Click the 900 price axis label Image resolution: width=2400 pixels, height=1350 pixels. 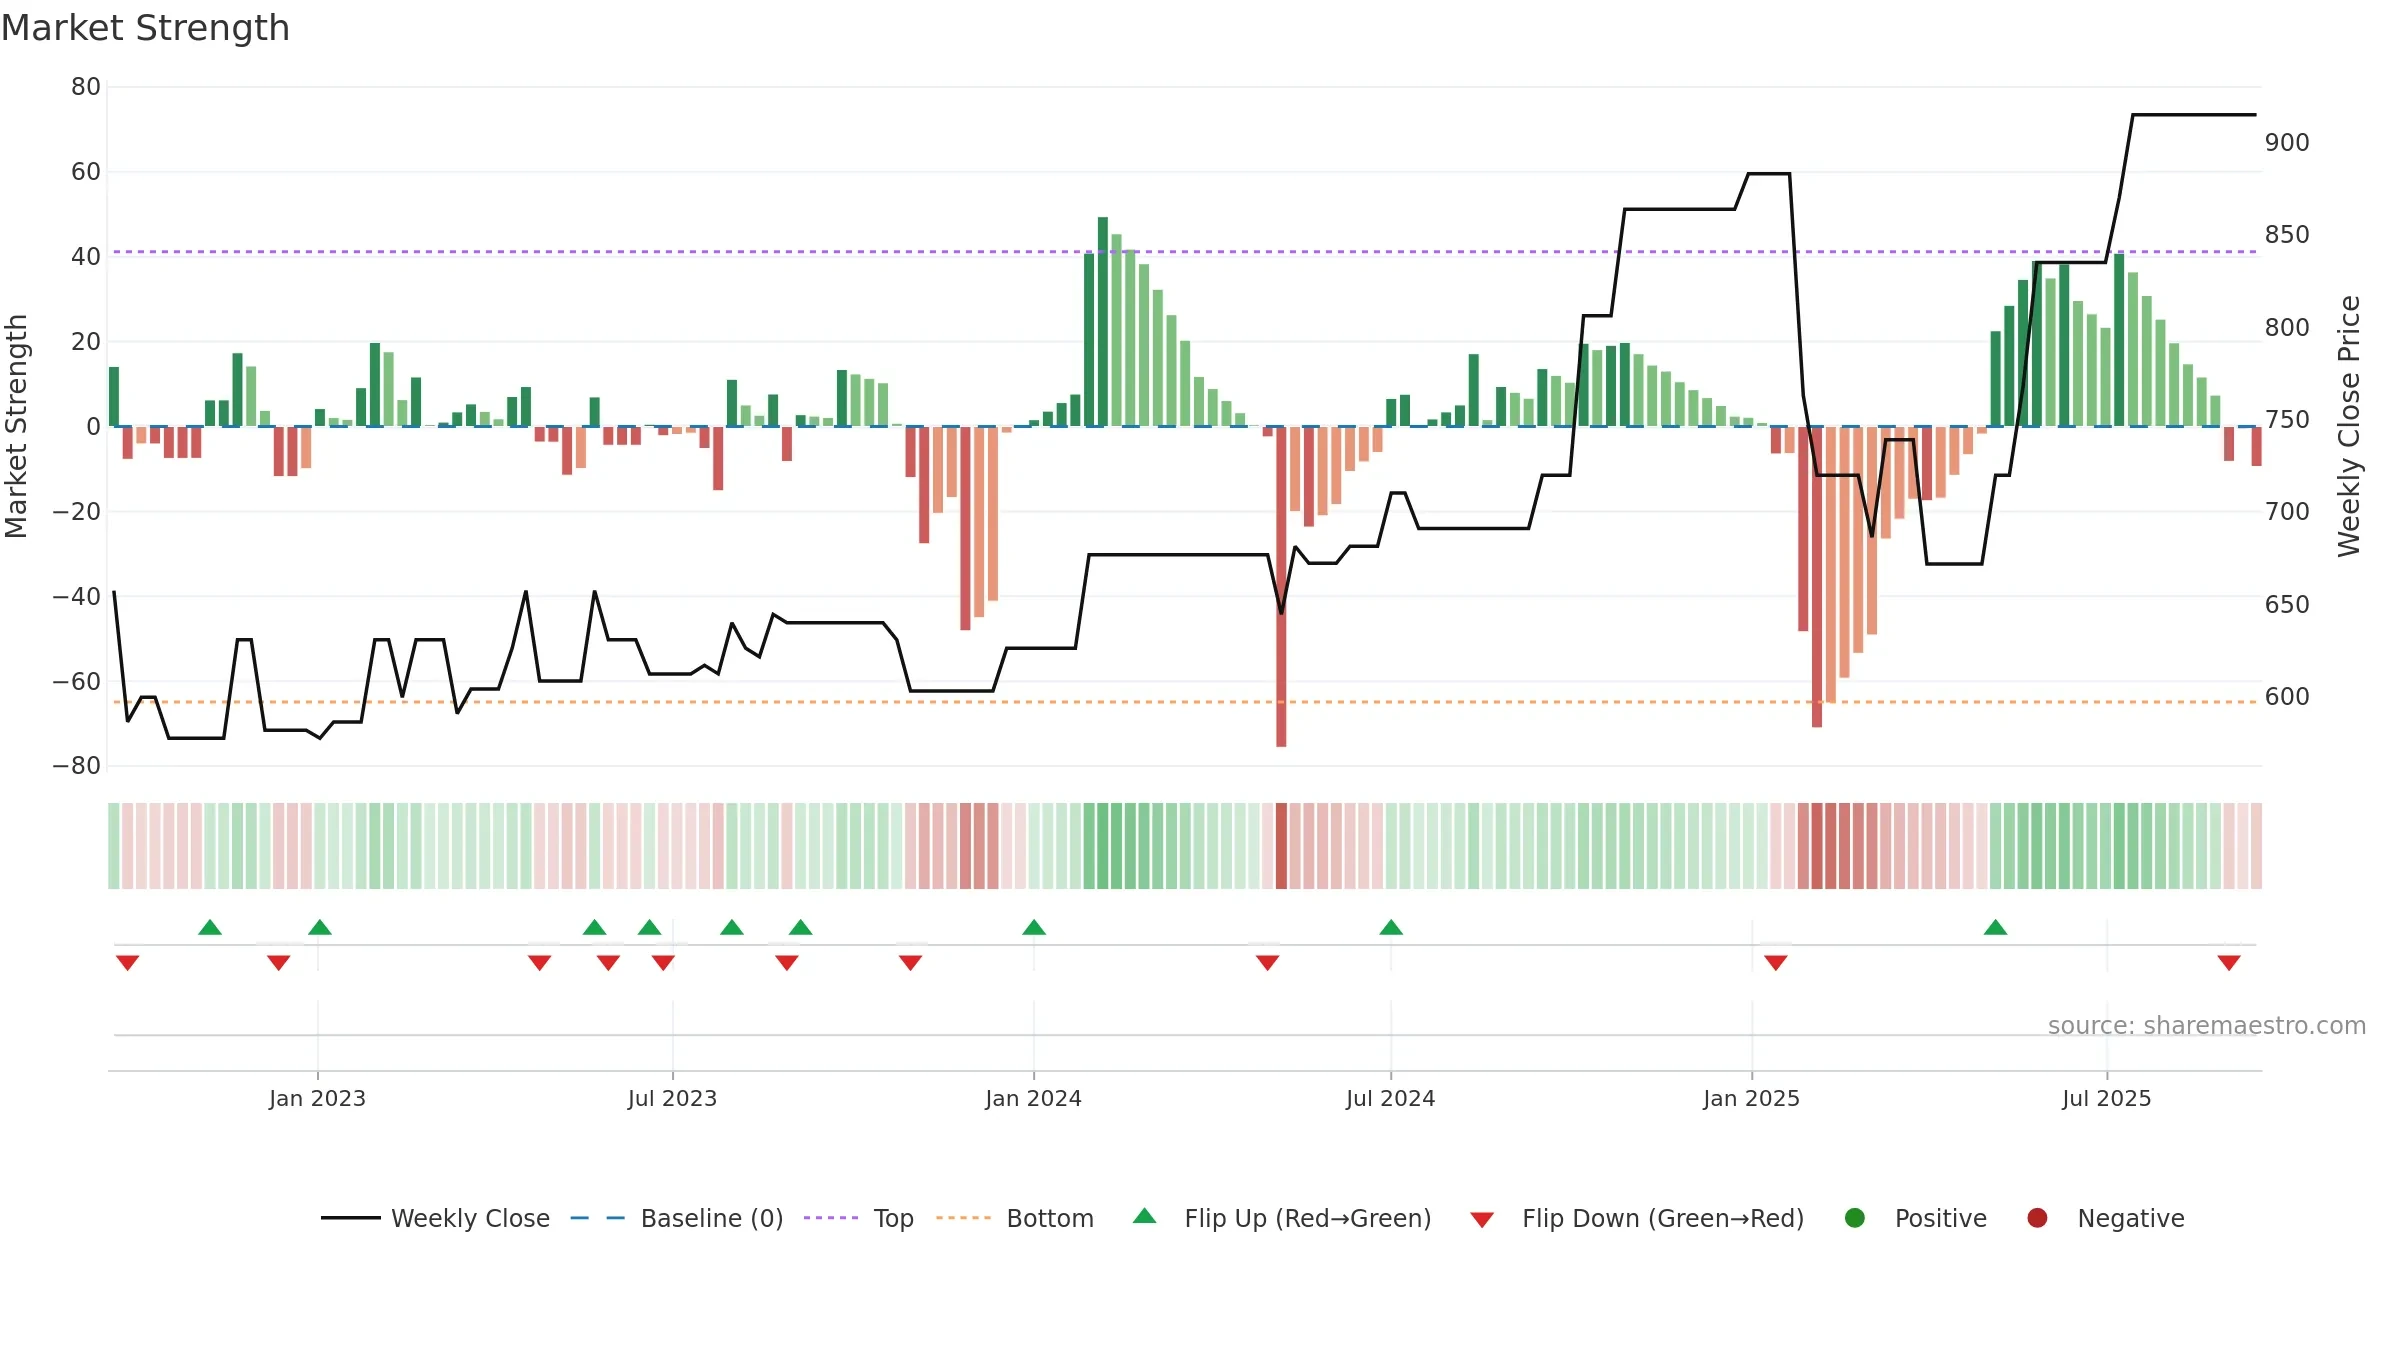click(2287, 143)
